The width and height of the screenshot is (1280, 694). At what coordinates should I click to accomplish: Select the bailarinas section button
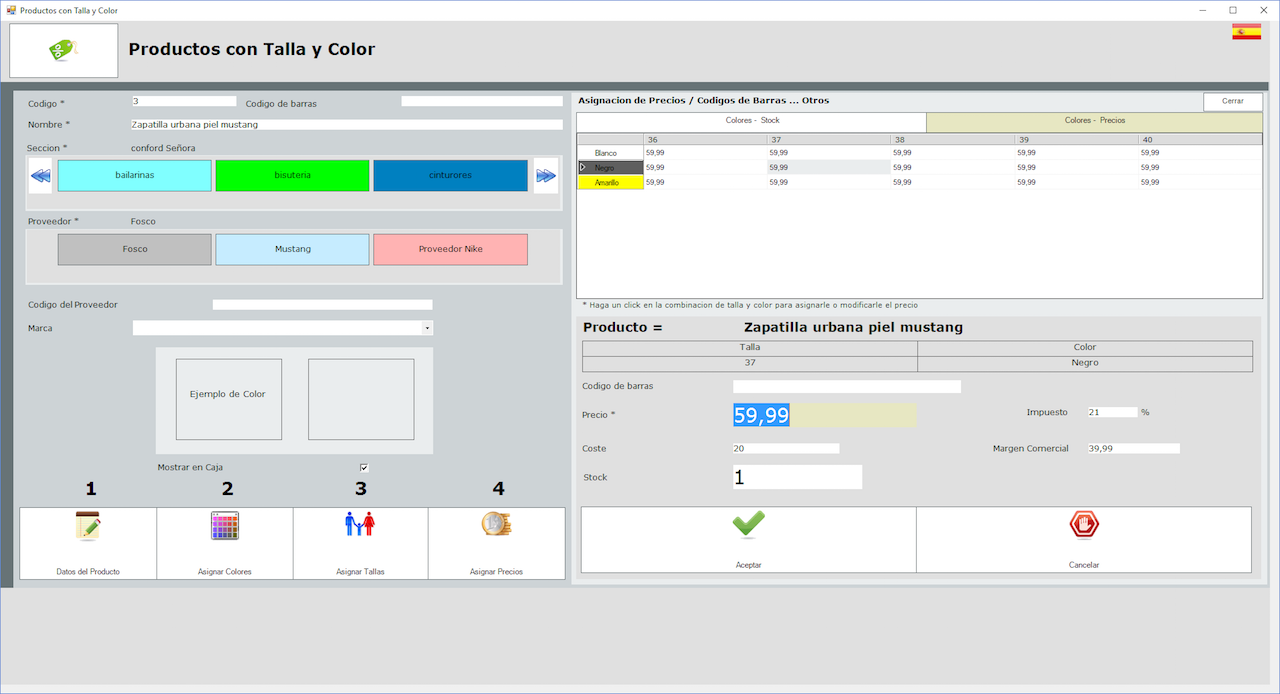click(134, 176)
